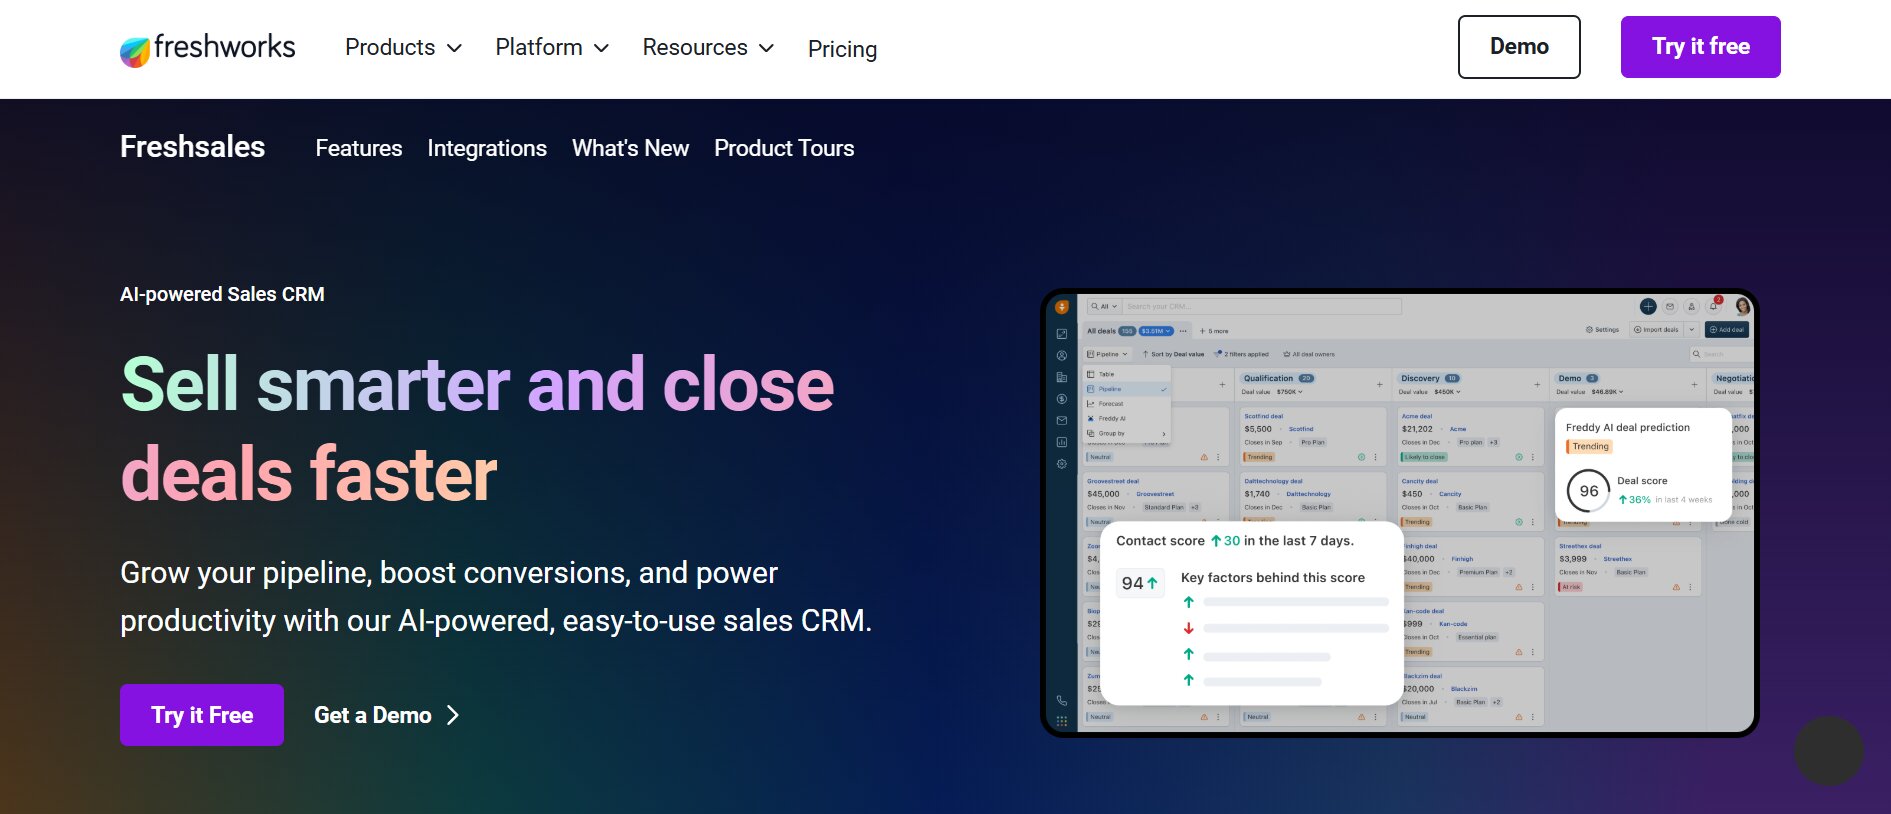1891x814 pixels.
Task: Click the Freshsales product name link
Action: point(192,147)
